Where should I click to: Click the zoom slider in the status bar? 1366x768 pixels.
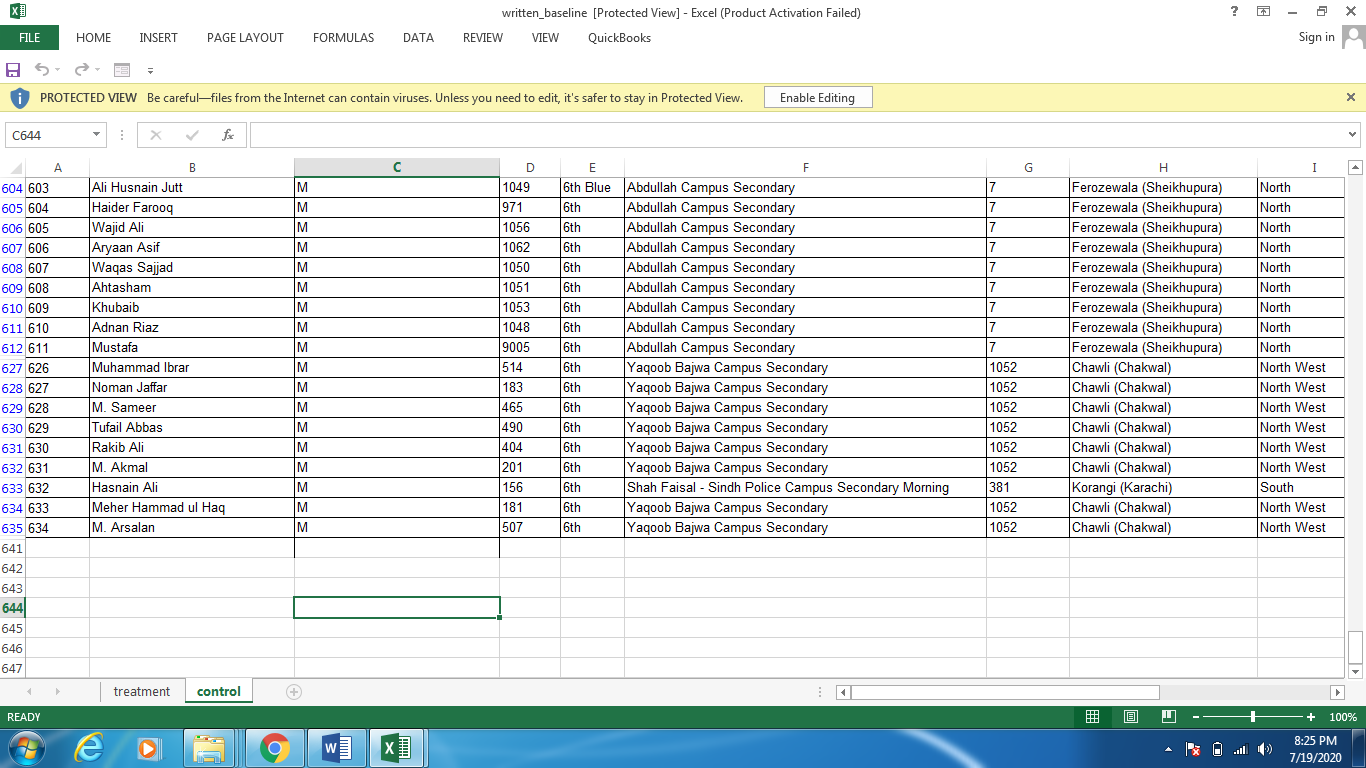[1253, 717]
